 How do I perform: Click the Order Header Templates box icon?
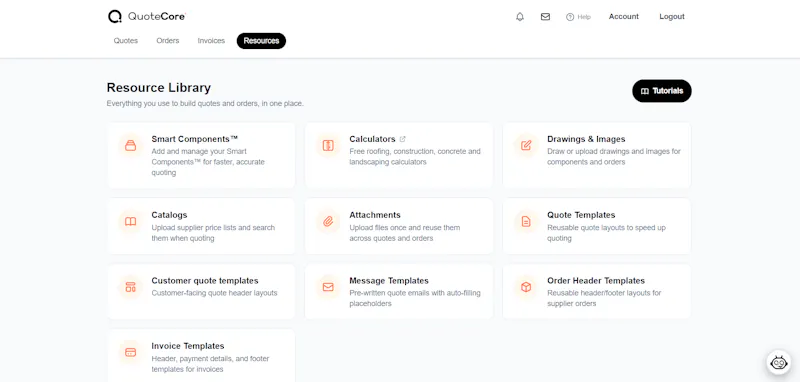pos(526,287)
